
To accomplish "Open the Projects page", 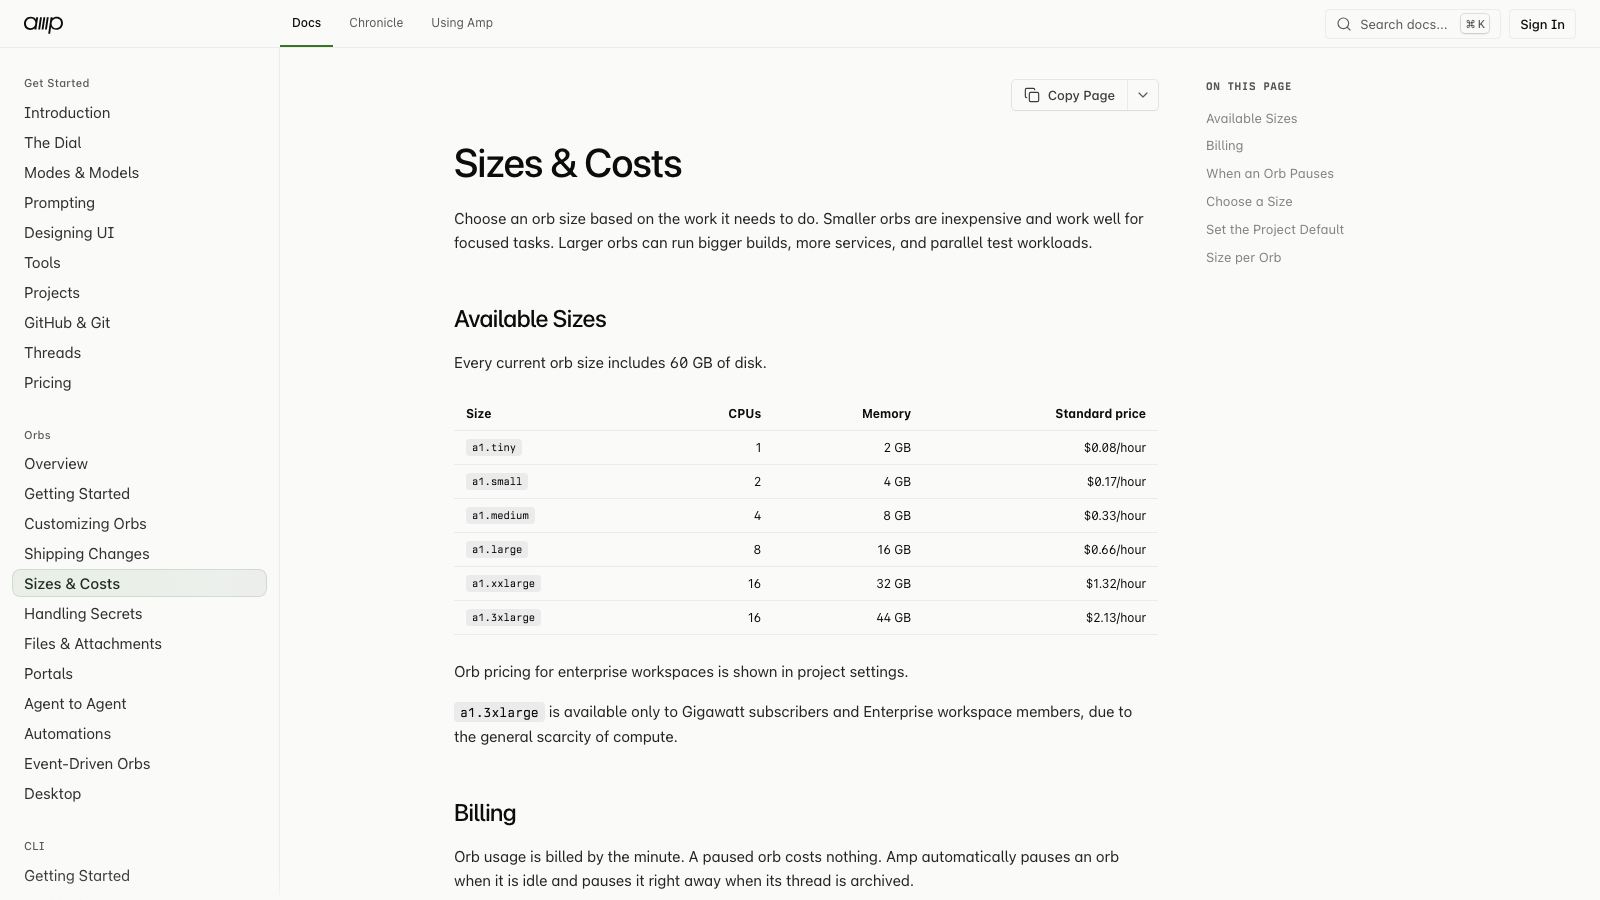I will point(52,293).
